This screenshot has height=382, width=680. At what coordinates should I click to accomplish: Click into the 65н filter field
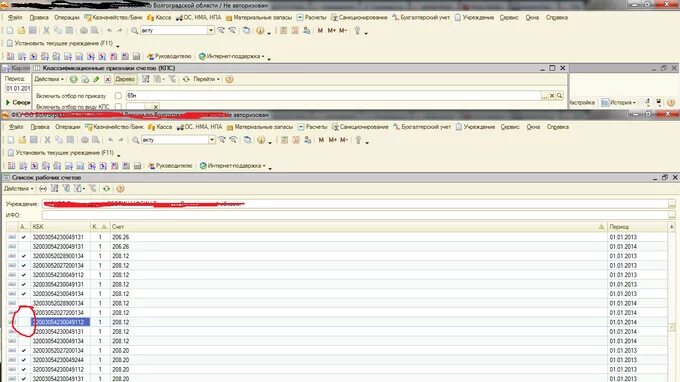click(333, 95)
